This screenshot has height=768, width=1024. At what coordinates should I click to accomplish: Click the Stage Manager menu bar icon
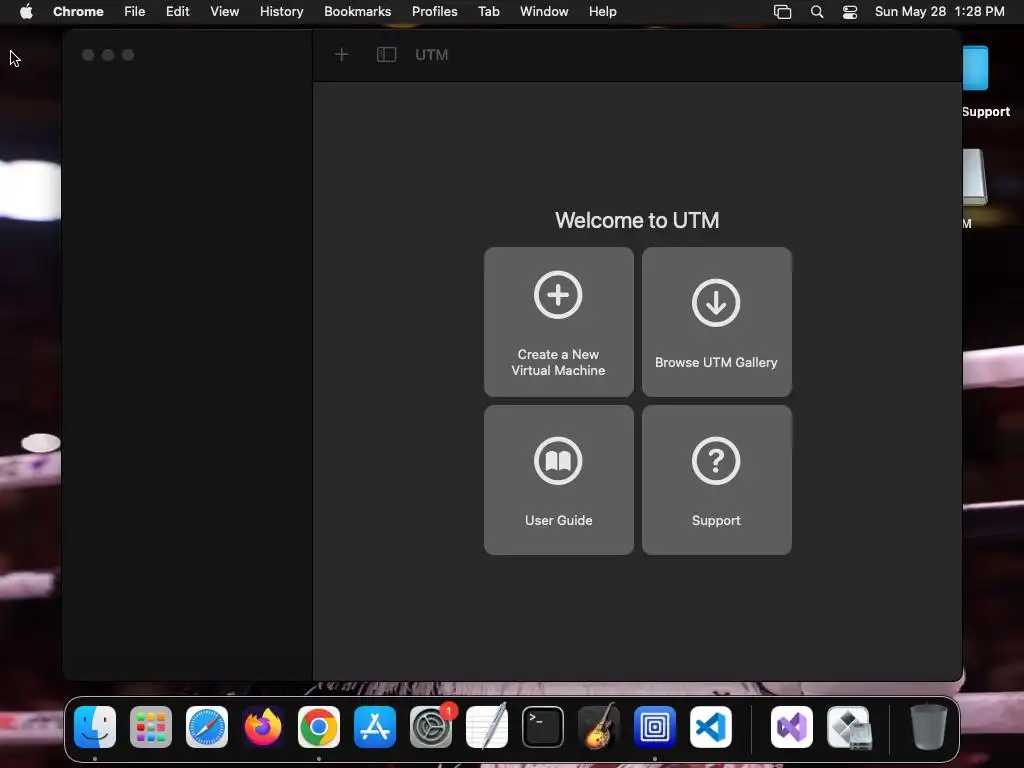tap(782, 12)
